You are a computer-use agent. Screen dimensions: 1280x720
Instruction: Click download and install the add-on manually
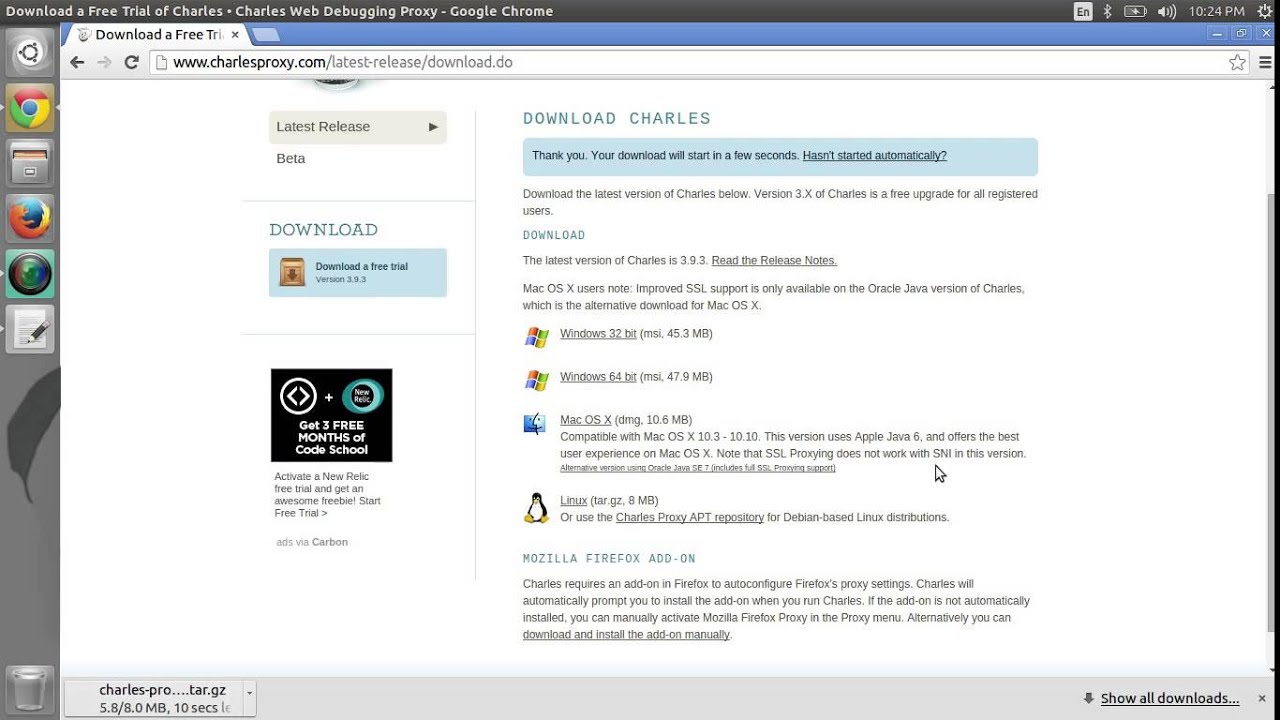(626, 635)
